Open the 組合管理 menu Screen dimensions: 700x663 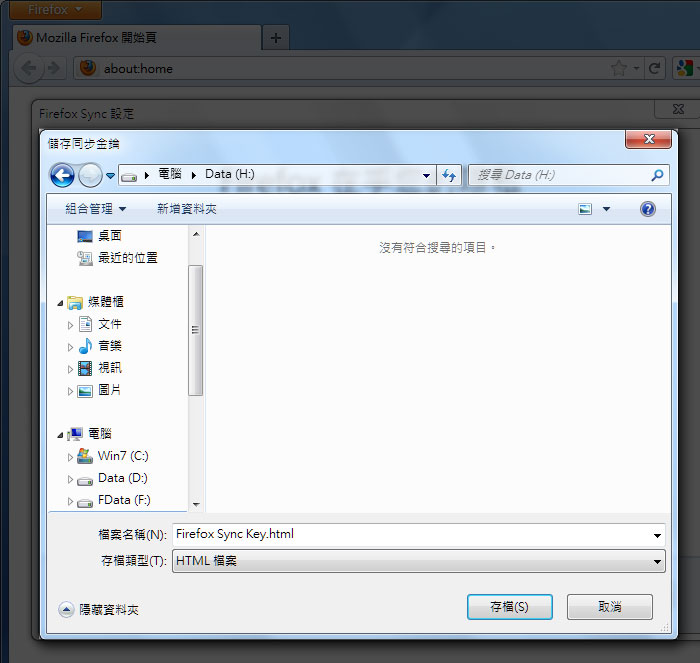[x=96, y=209]
